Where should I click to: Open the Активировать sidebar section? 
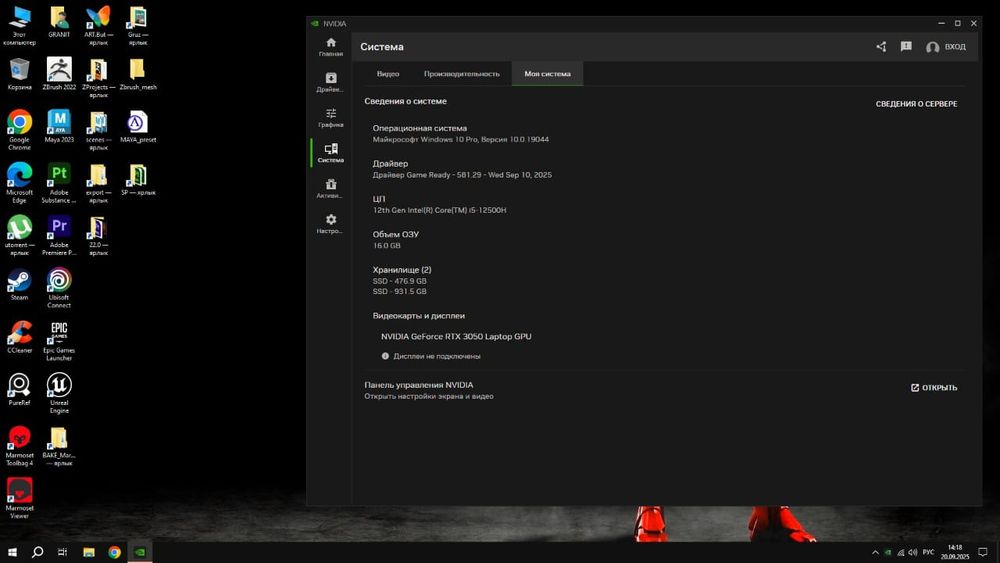coord(330,189)
